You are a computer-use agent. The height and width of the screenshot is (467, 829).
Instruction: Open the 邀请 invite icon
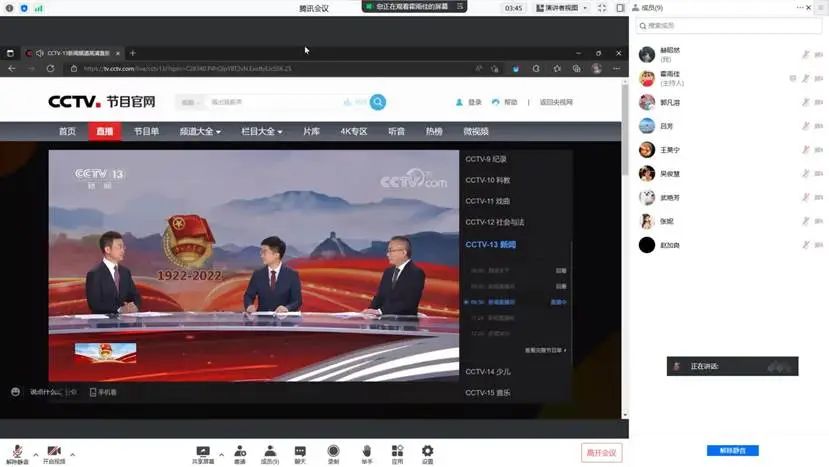tap(240, 452)
